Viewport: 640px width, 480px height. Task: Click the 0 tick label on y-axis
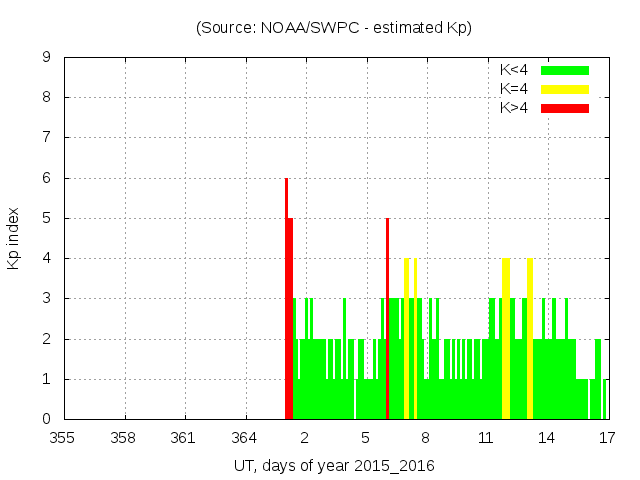point(47,419)
